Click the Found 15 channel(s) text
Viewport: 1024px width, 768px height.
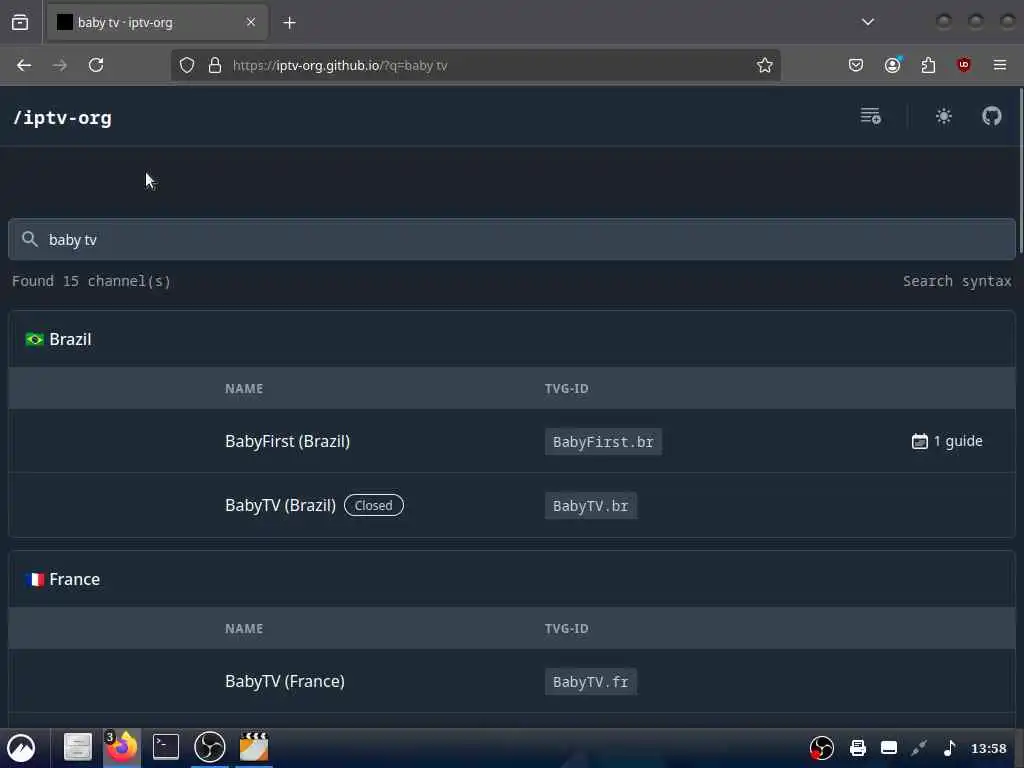(91, 281)
